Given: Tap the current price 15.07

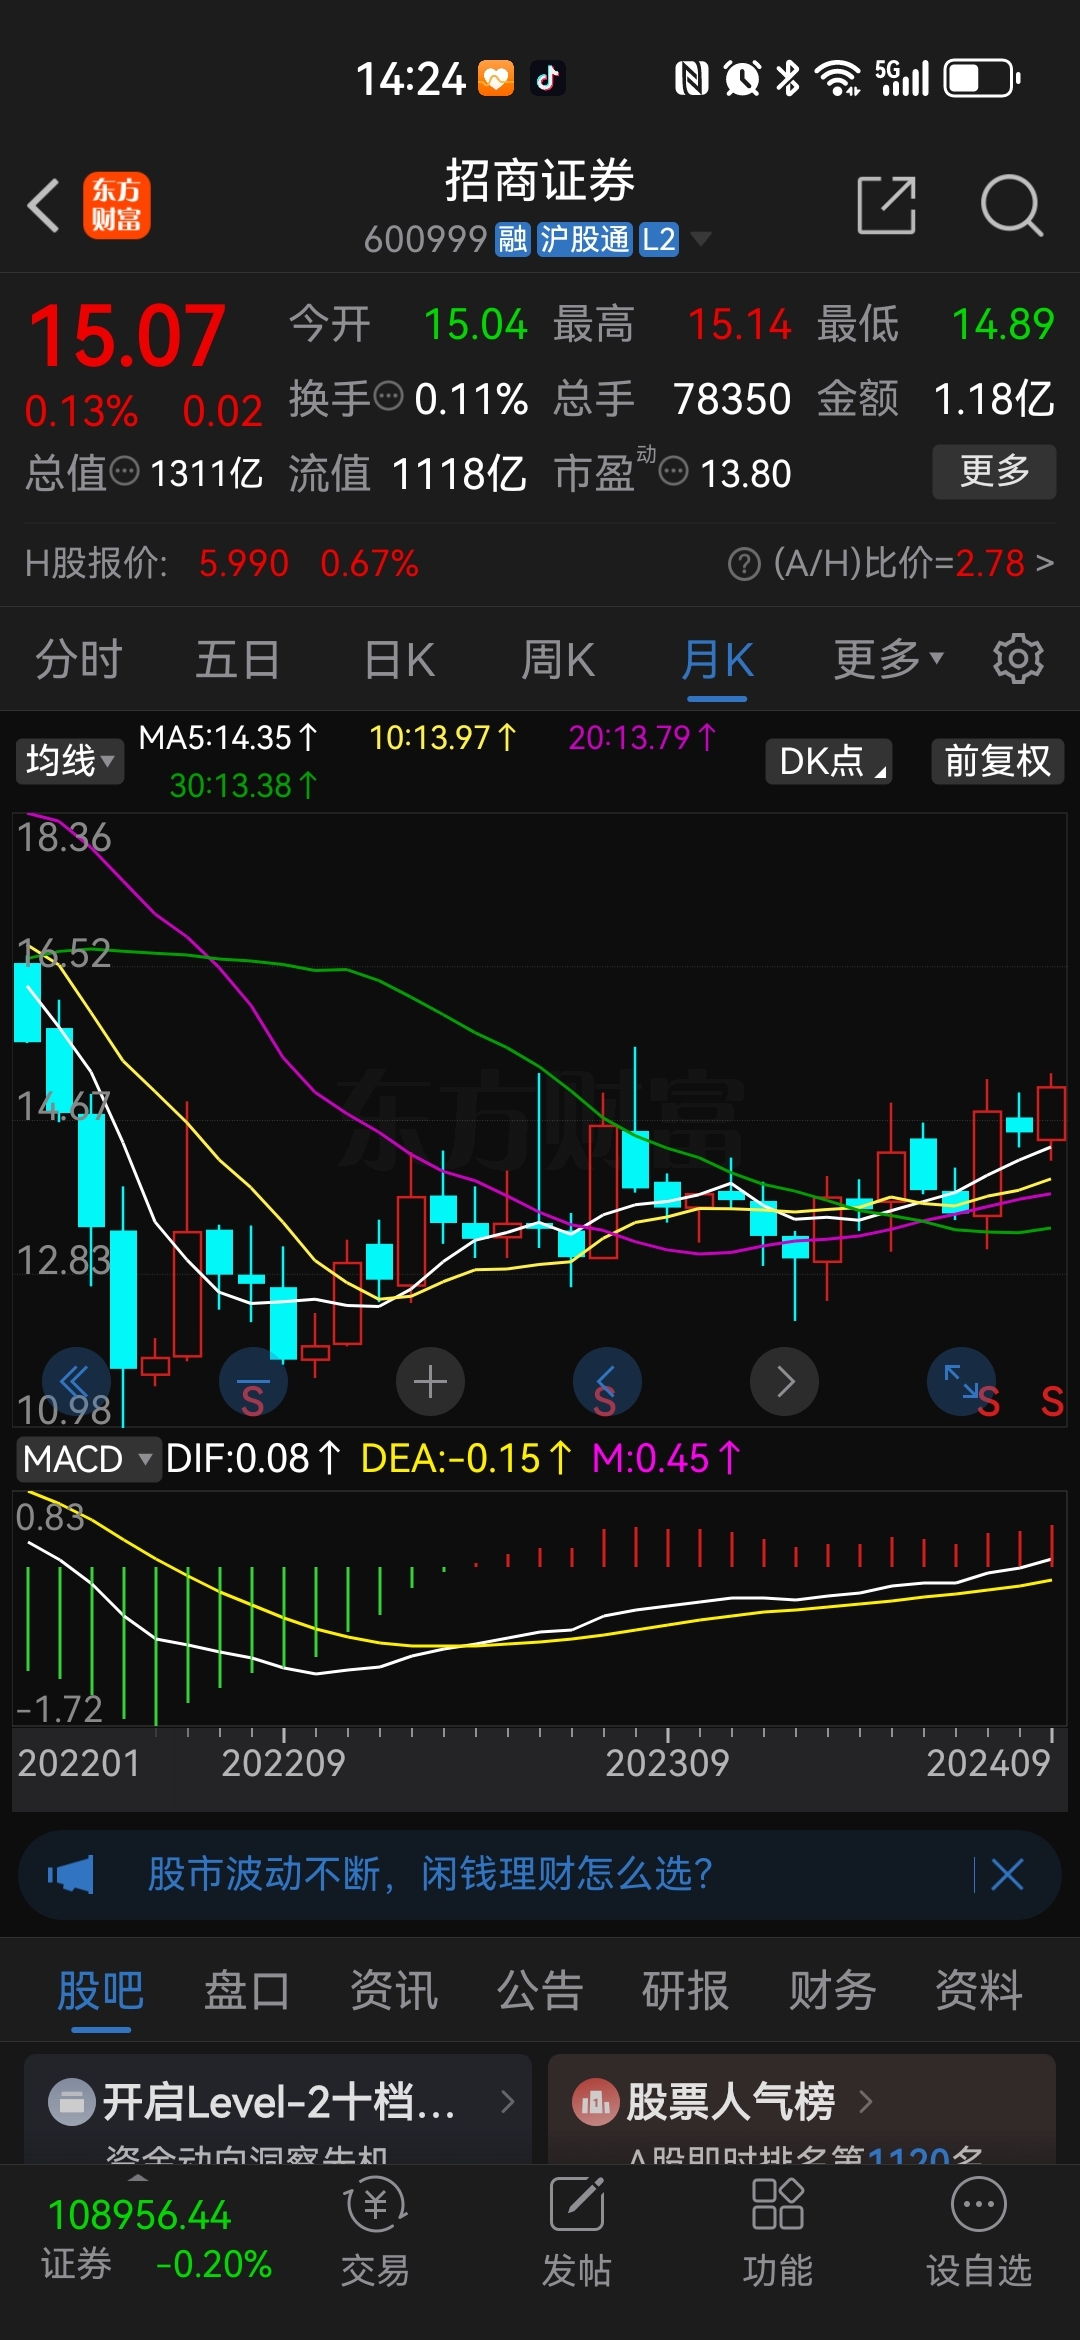Looking at the screenshot, I should coord(126,336).
